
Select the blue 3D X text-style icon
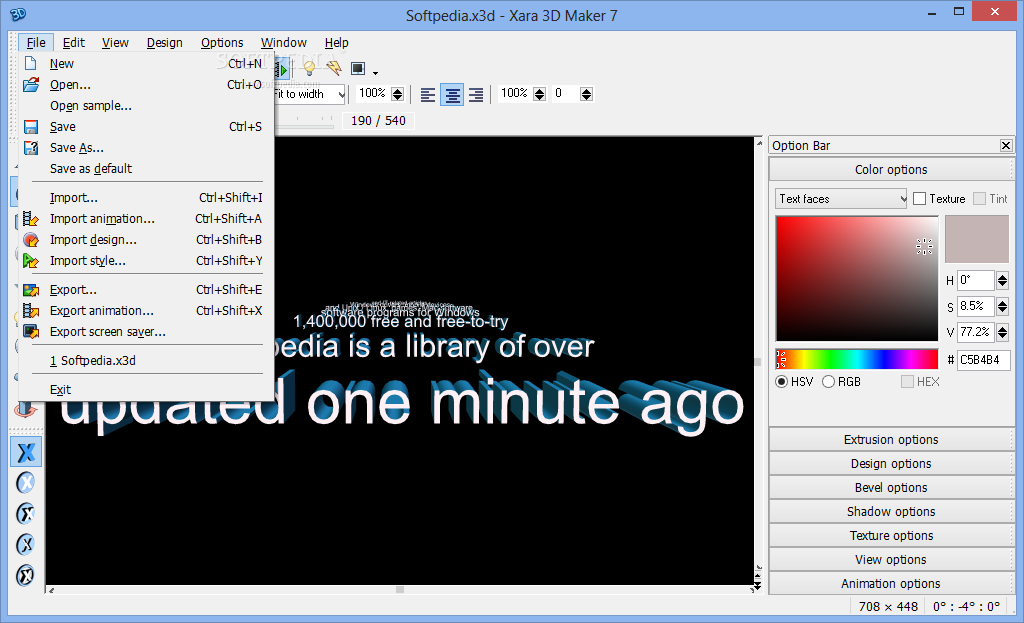[26, 452]
